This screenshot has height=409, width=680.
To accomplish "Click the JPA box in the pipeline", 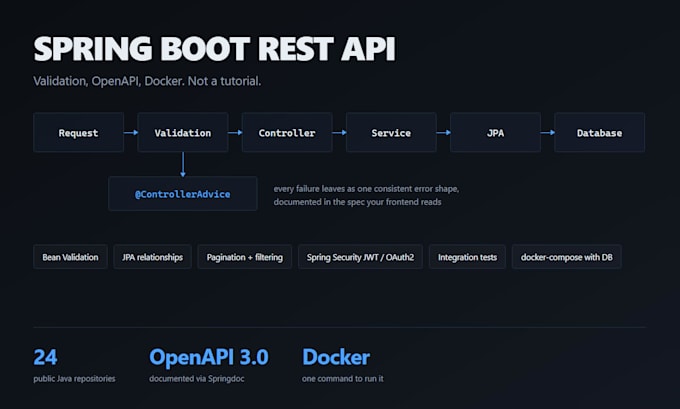I will [x=495, y=132].
